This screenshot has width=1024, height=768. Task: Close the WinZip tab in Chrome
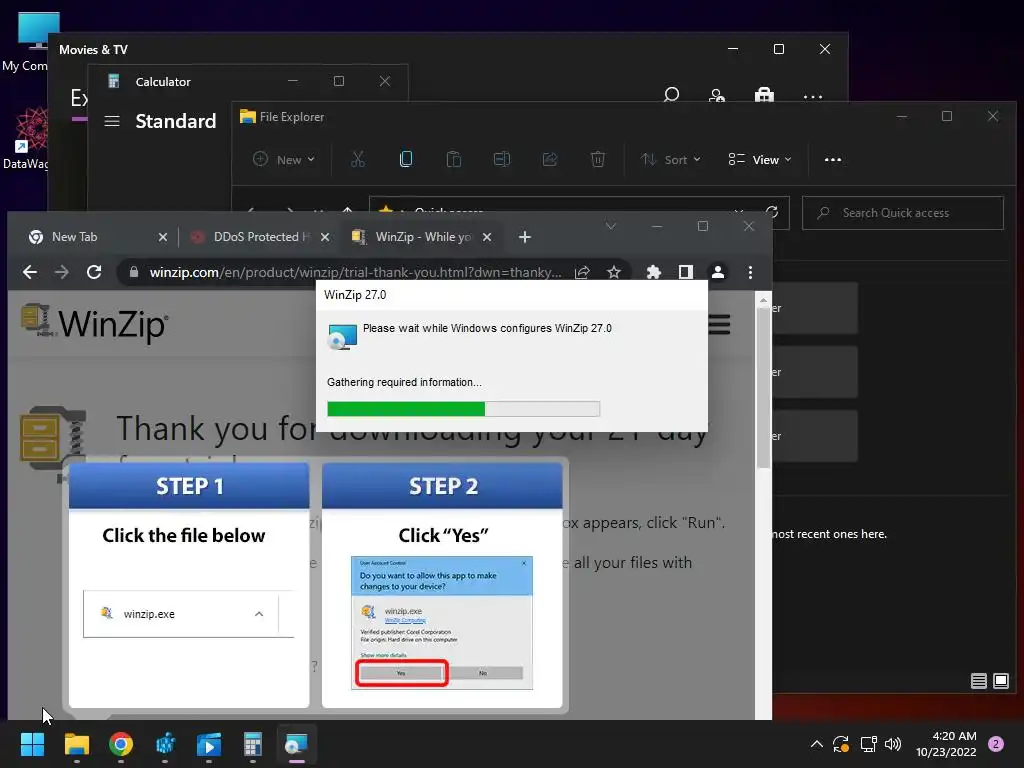[x=487, y=237]
